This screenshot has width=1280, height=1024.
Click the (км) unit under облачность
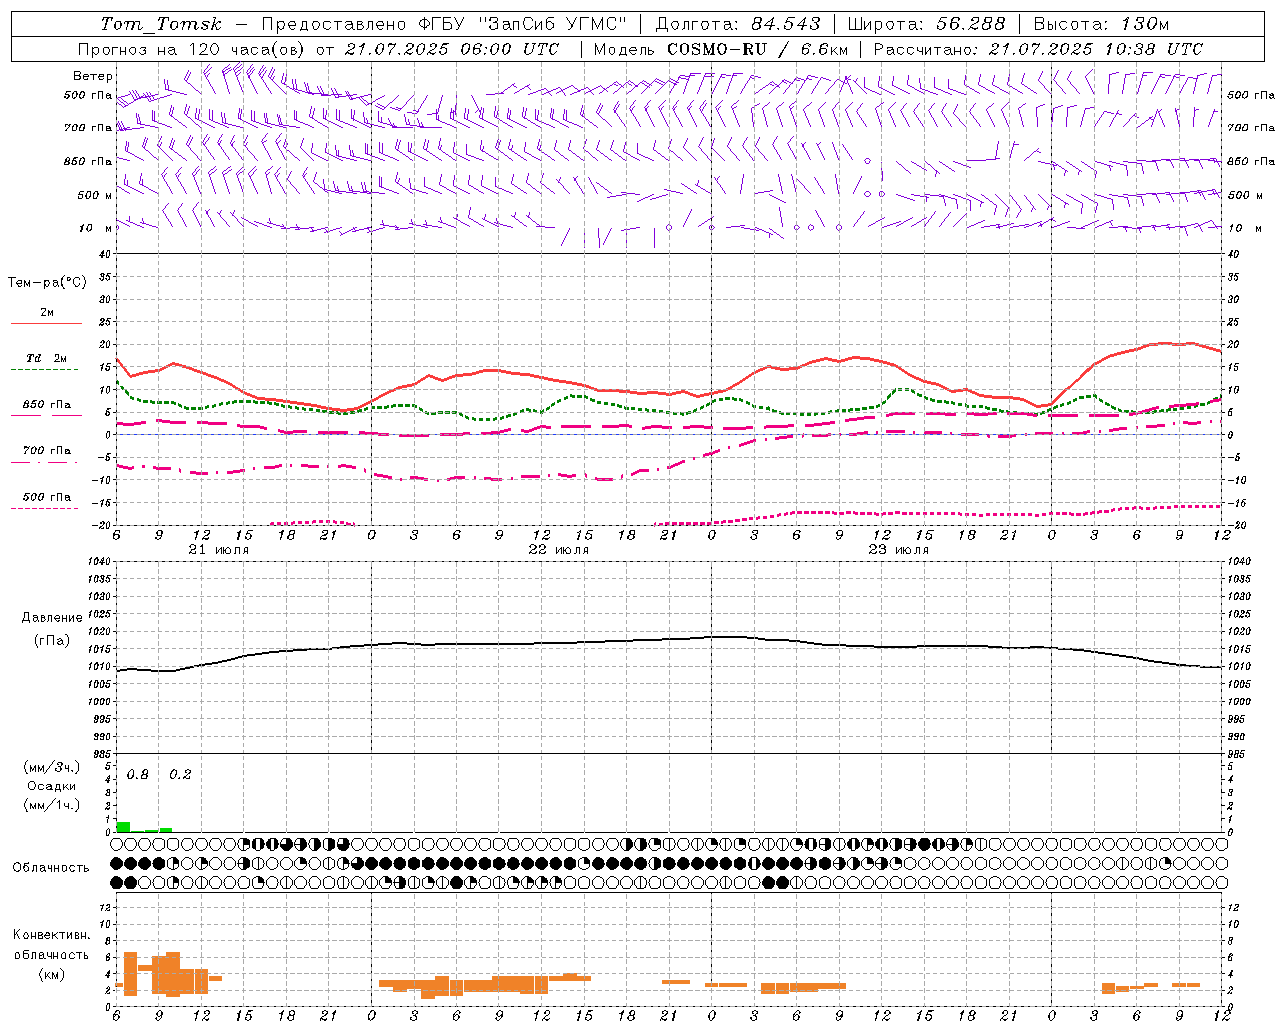click(x=52, y=974)
